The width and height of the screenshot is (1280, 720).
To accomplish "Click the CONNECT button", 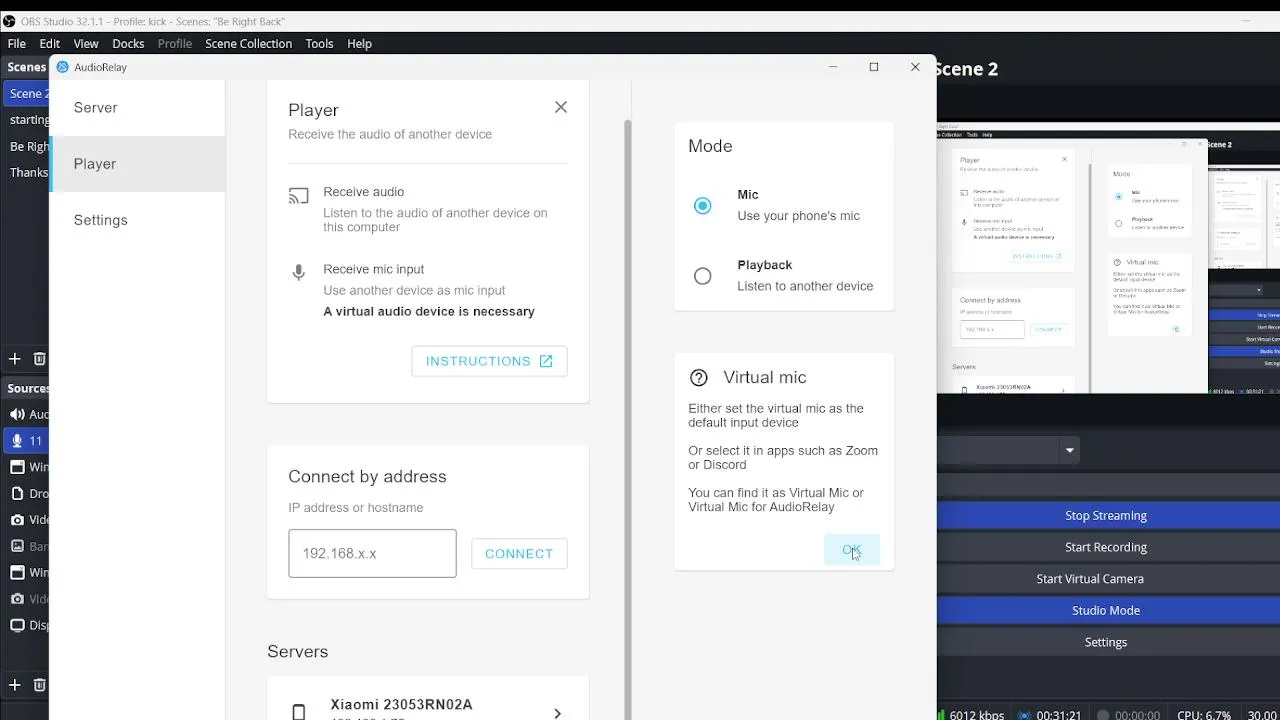I will 519,553.
